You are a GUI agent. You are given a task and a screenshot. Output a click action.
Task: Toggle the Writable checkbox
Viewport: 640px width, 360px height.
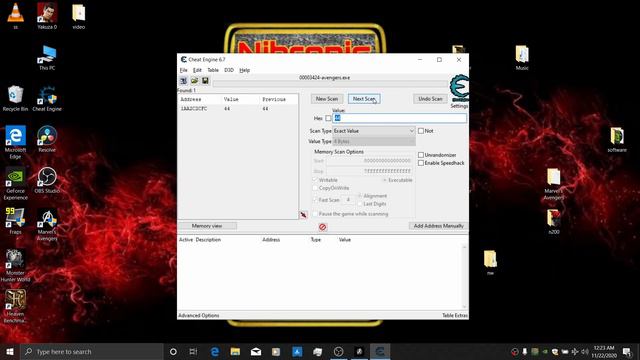coord(315,180)
